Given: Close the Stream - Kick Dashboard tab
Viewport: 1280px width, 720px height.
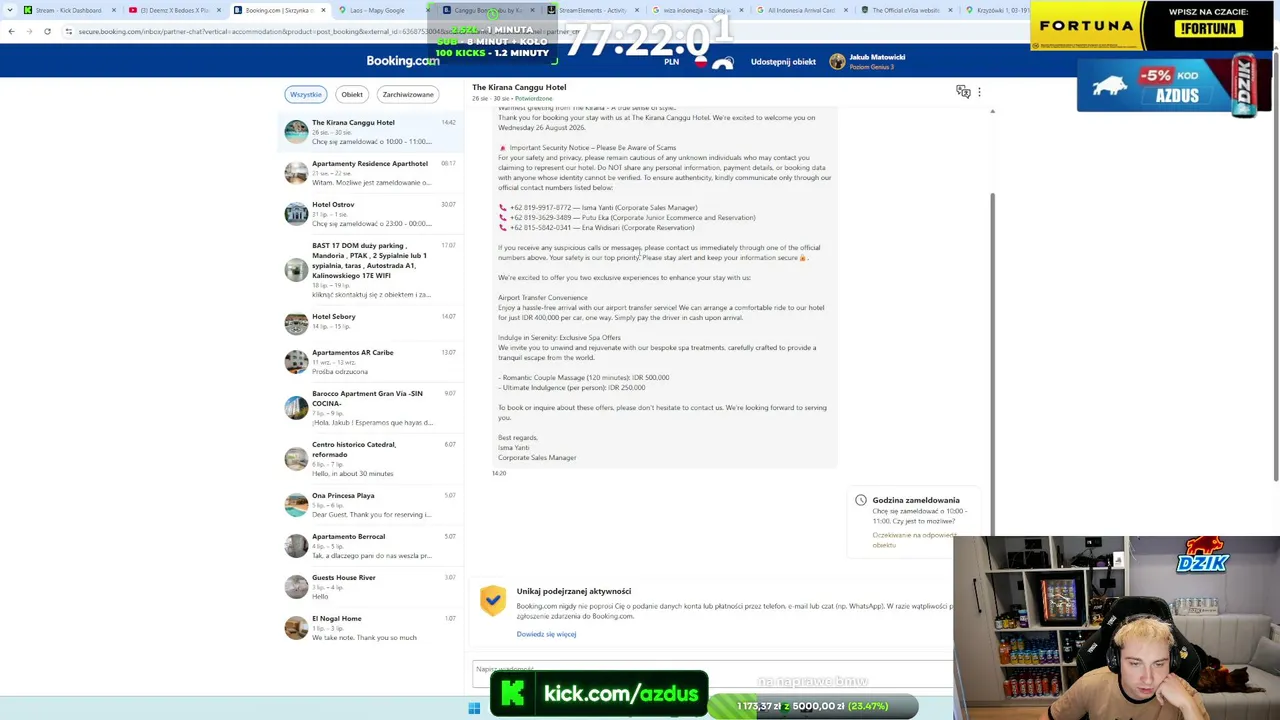Looking at the screenshot, I should click(x=114, y=10).
